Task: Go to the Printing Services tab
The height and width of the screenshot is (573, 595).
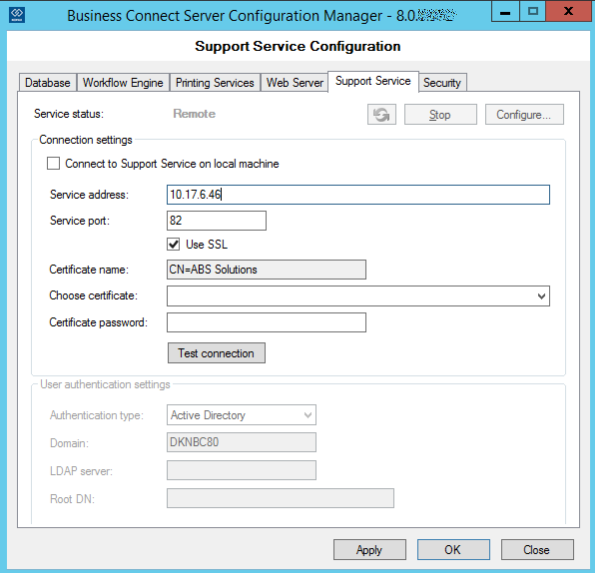Action: coord(215,82)
